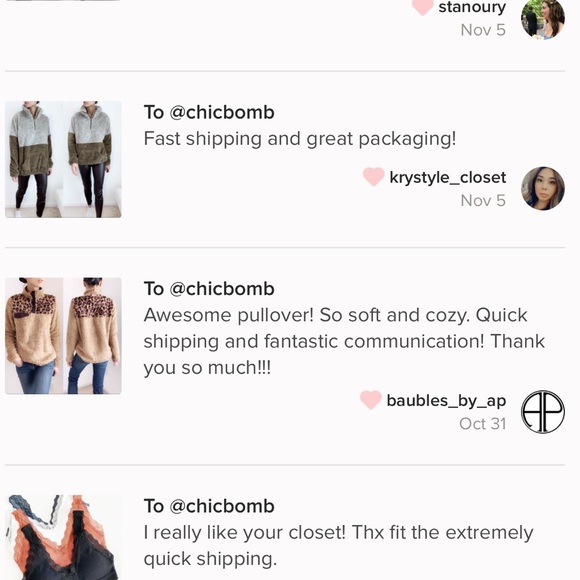
Task: Tap the heart icon beside baubles_by_ap
Action: [371, 400]
